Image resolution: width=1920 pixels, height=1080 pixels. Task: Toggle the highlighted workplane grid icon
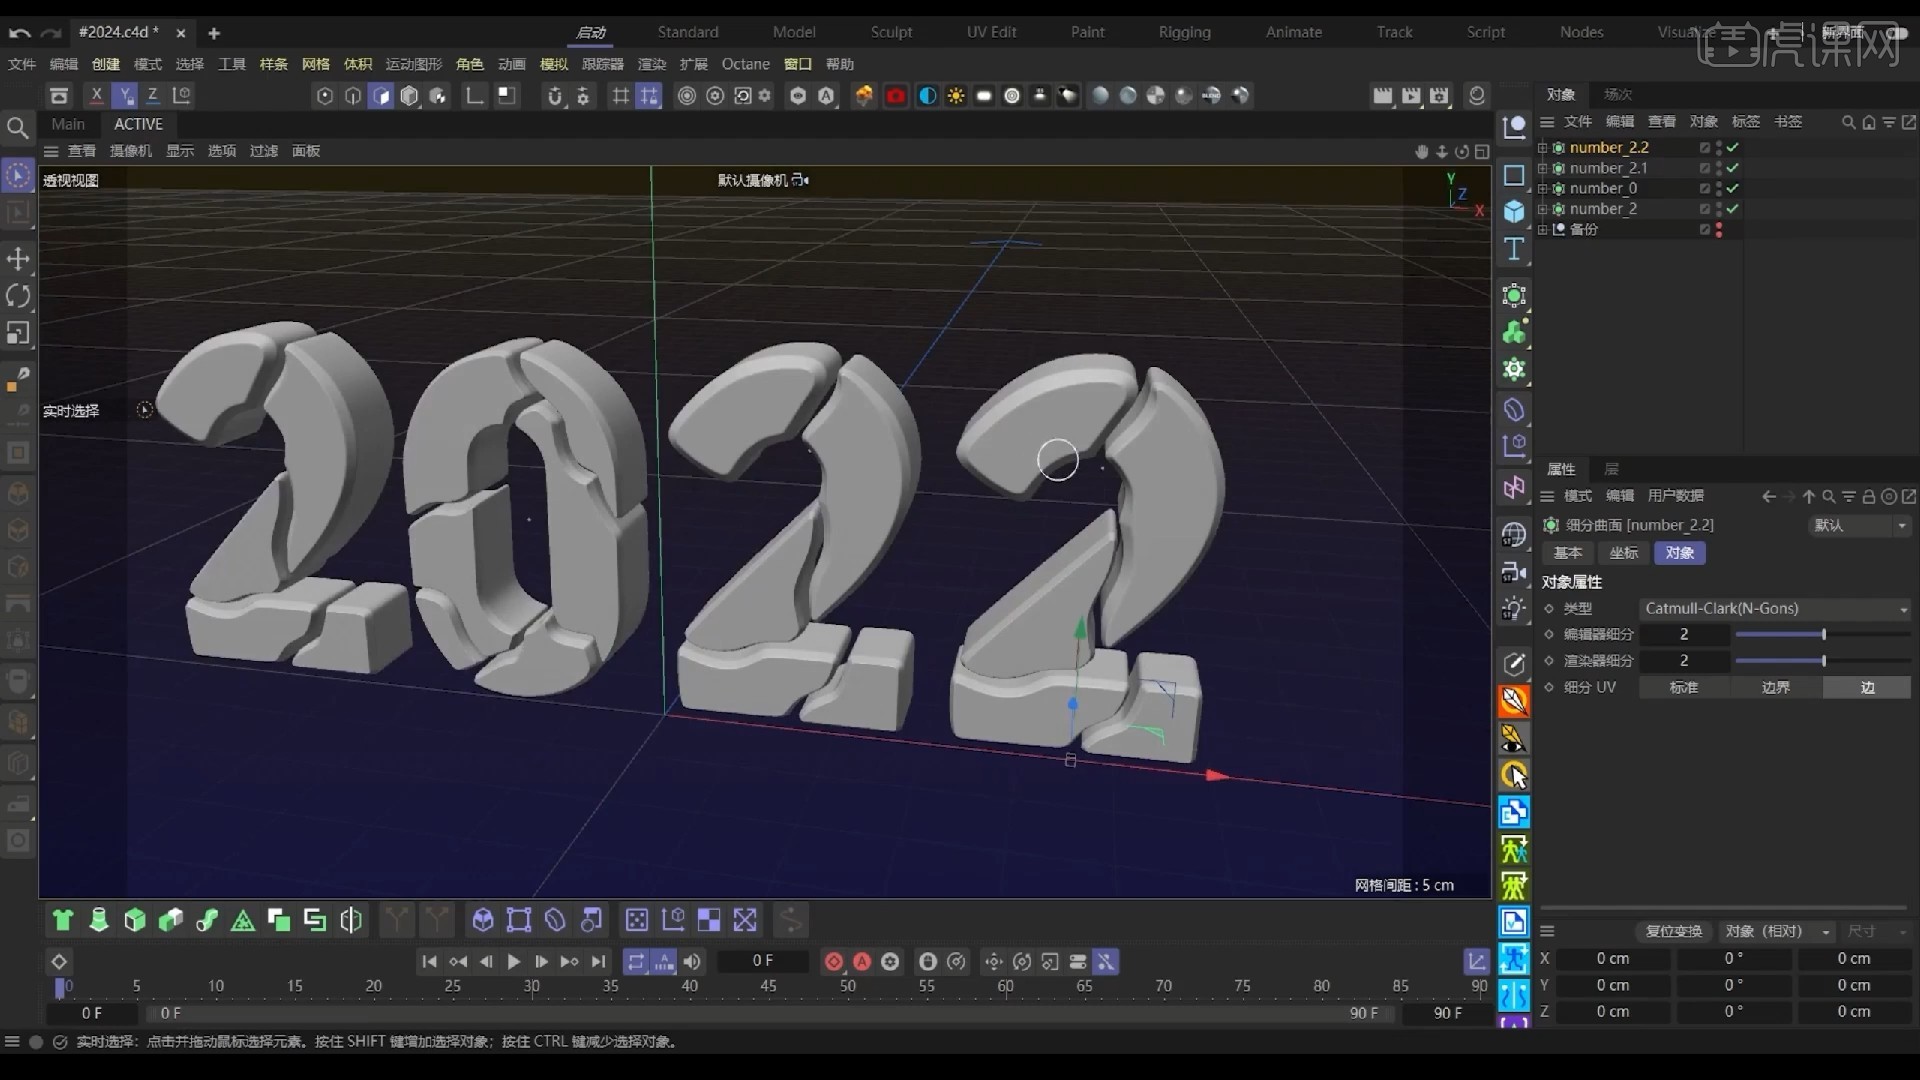pyautogui.click(x=649, y=96)
